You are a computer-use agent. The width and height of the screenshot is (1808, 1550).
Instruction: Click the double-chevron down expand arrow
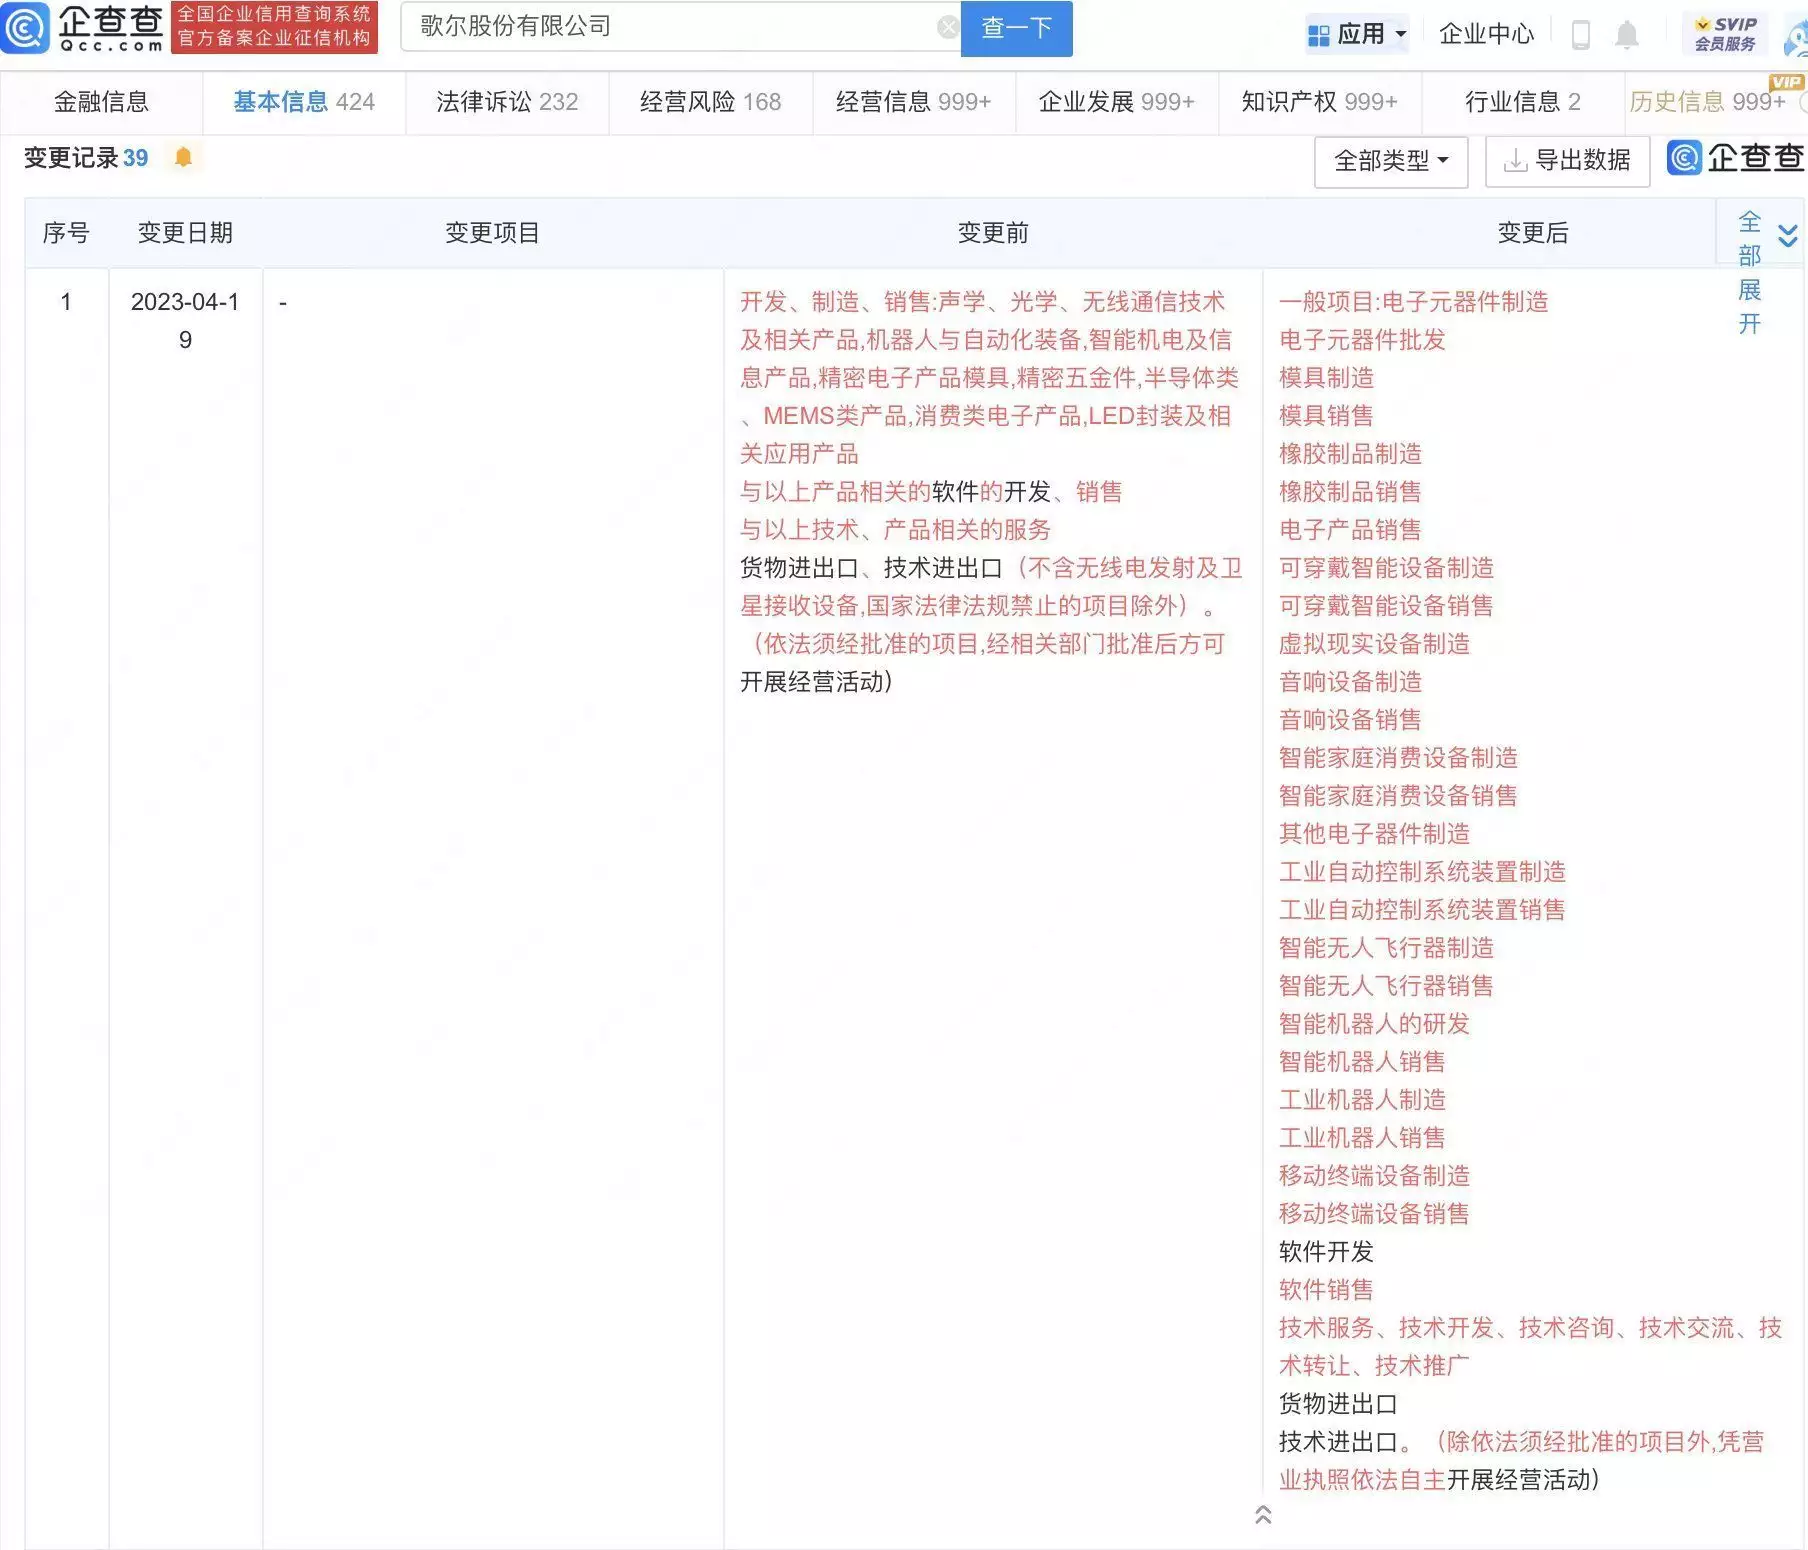click(x=1788, y=236)
